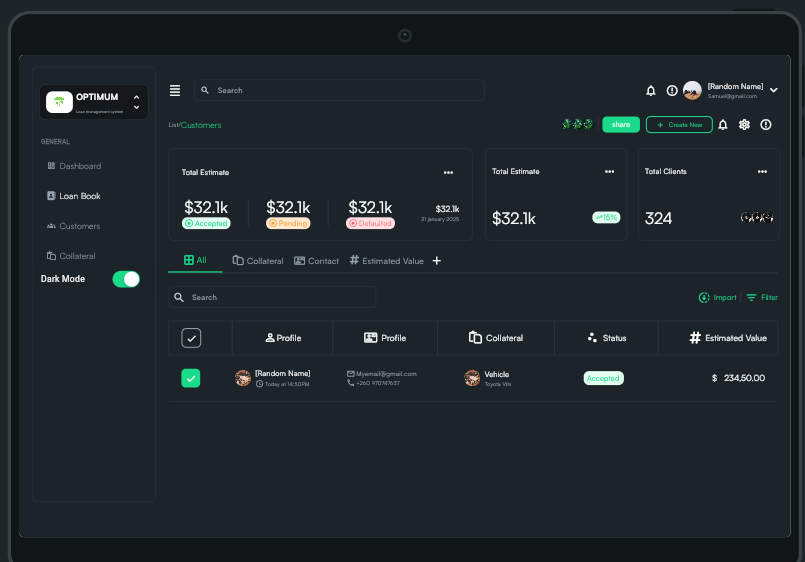
Task: Click the Mymail@gmail.com email cell
Action: click(x=381, y=374)
